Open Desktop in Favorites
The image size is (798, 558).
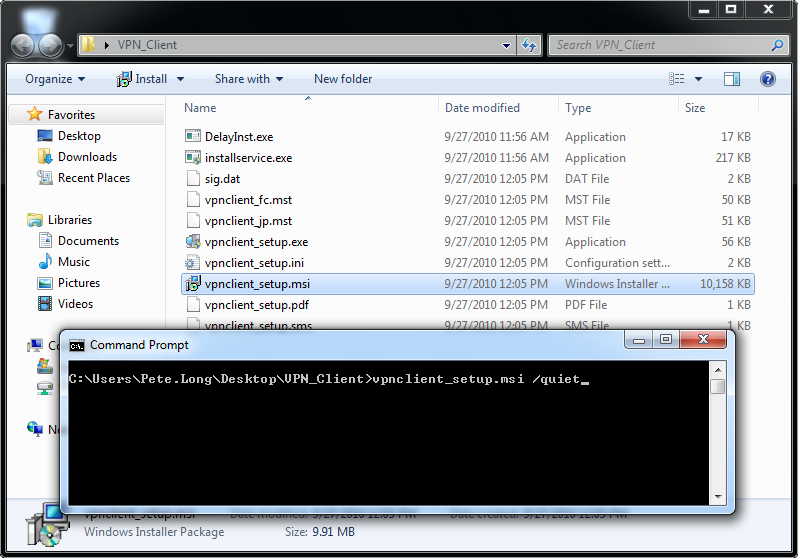79,136
